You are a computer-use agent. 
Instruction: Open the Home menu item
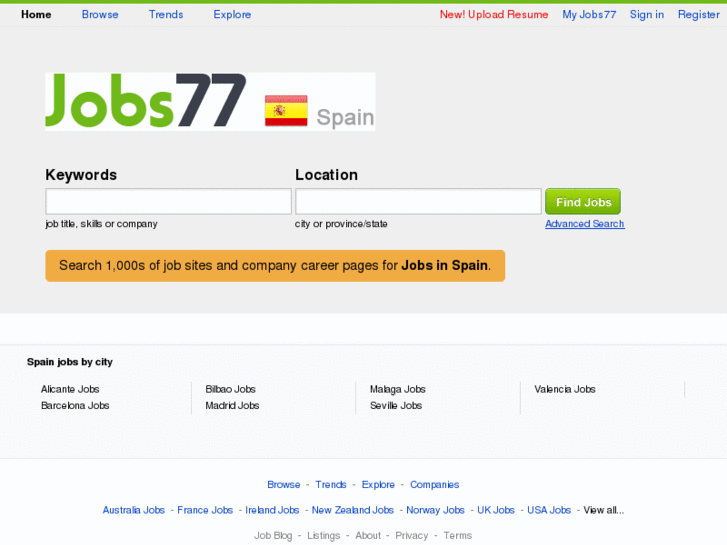click(x=36, y=14)
